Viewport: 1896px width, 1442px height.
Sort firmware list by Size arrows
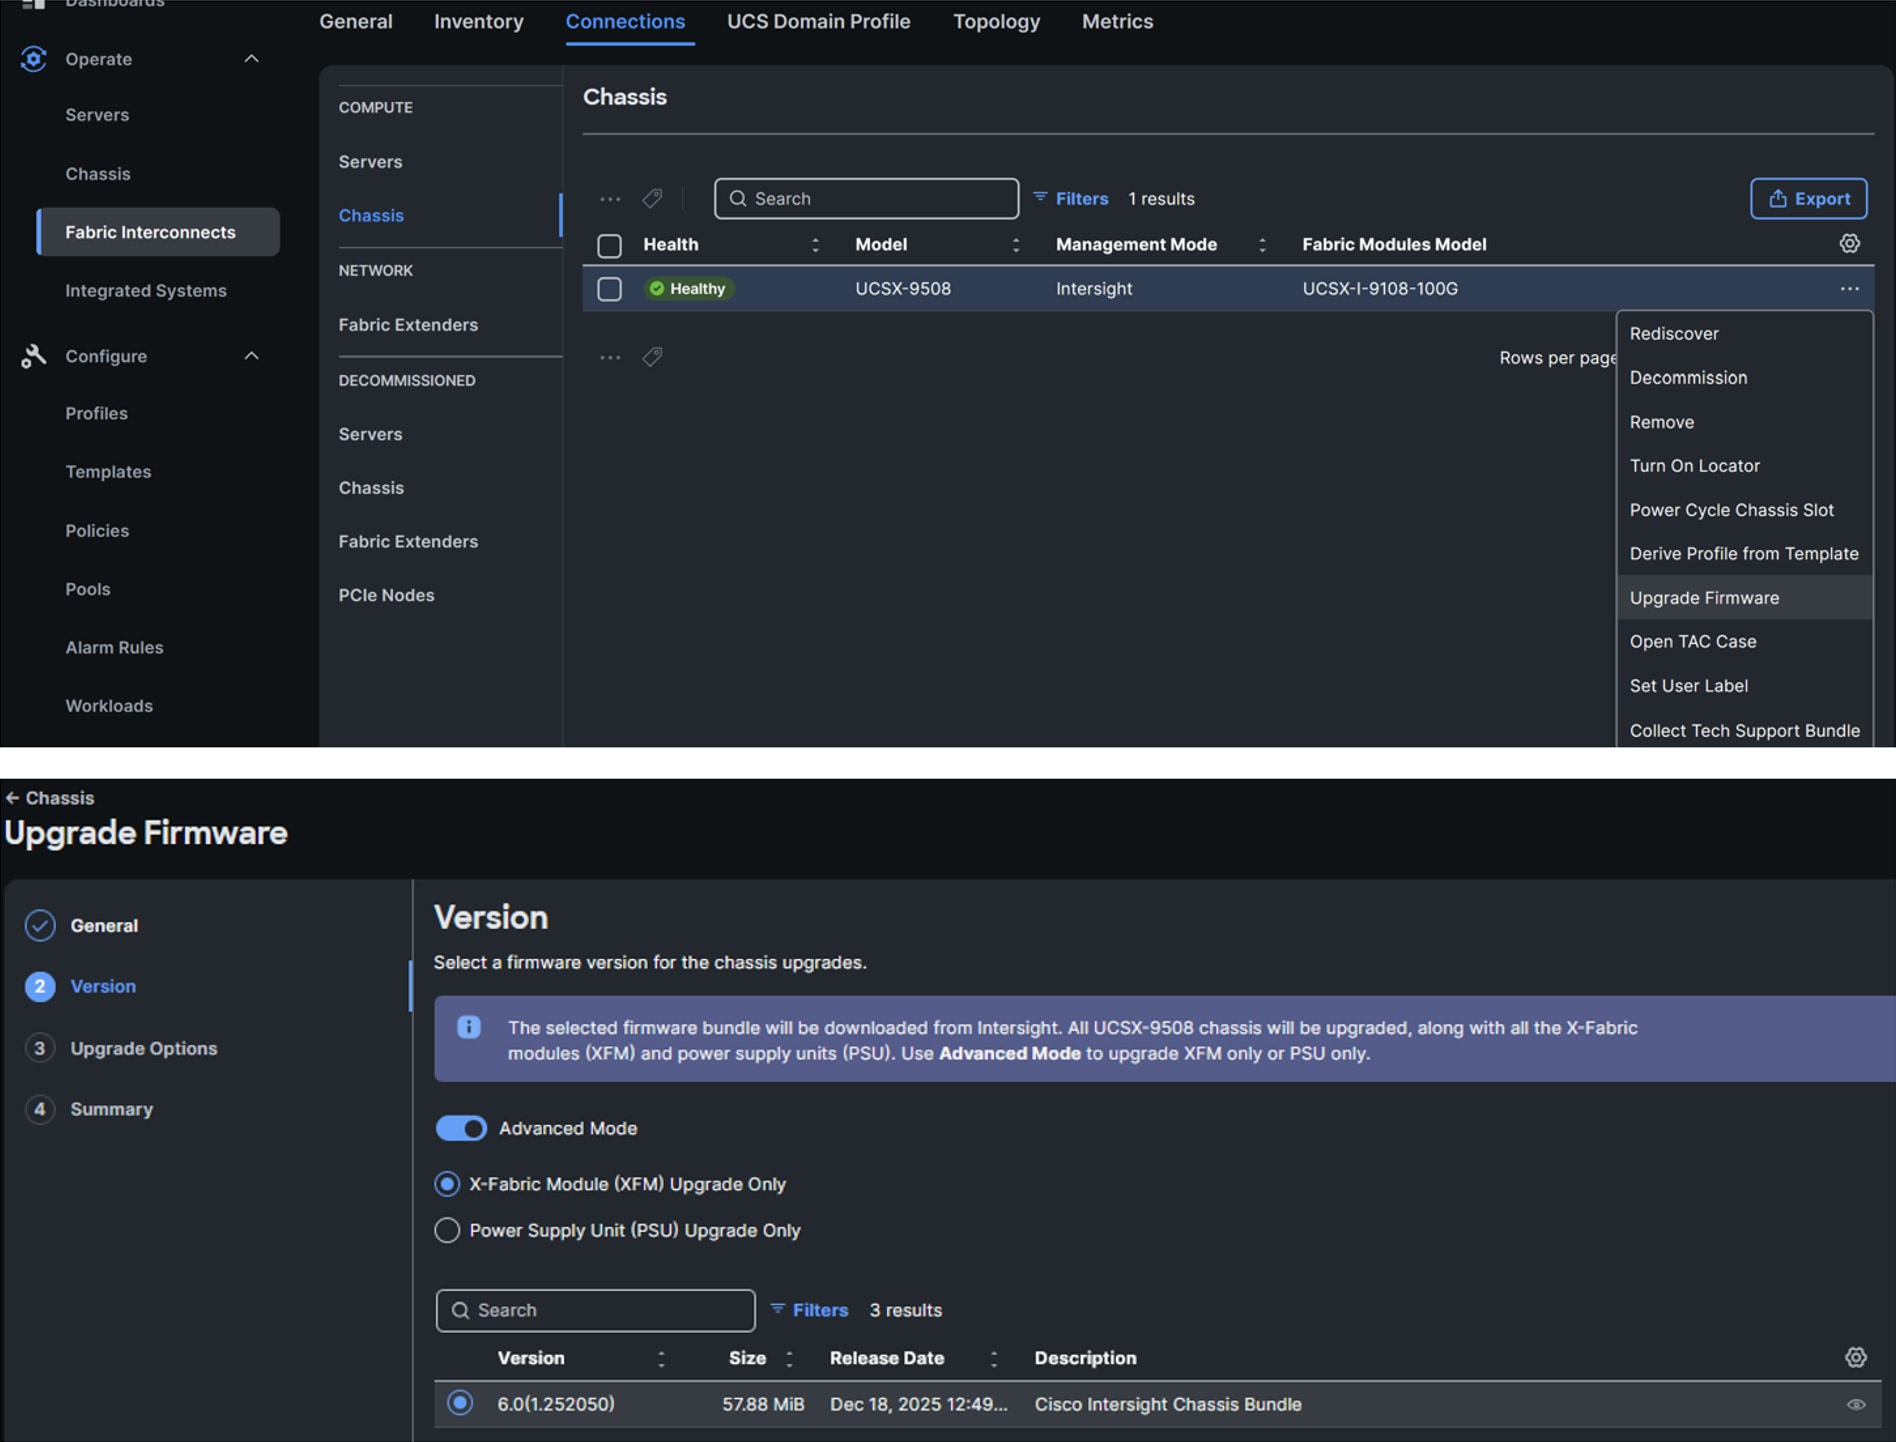(x=789, y=1358)
